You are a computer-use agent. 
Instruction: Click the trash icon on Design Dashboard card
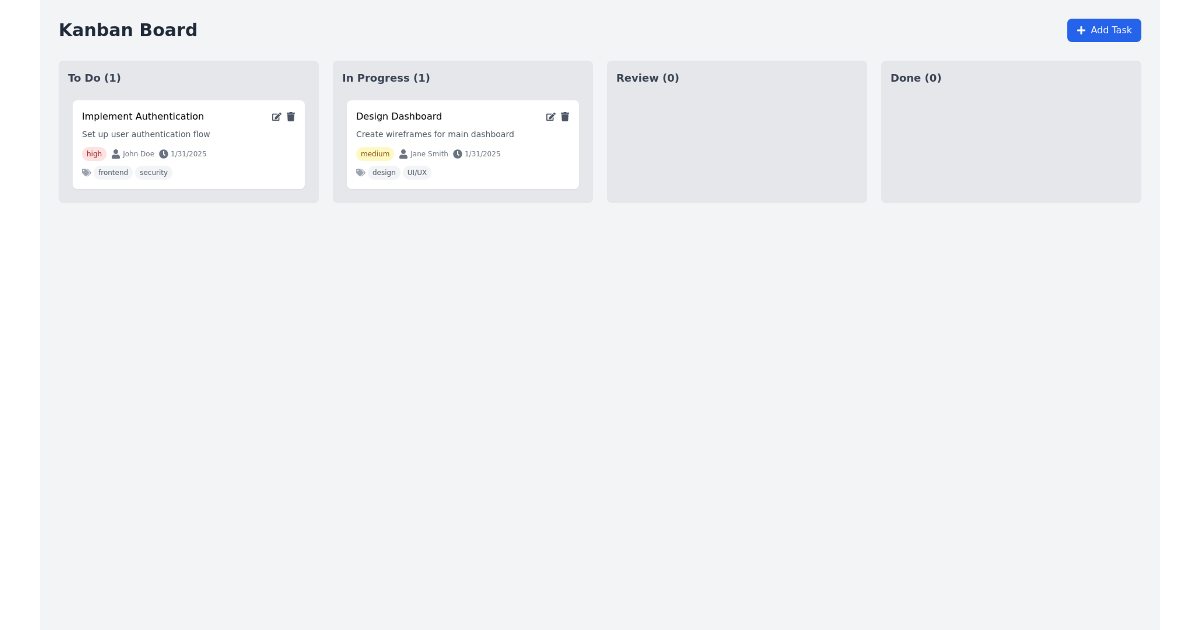[x=565, y=117]
